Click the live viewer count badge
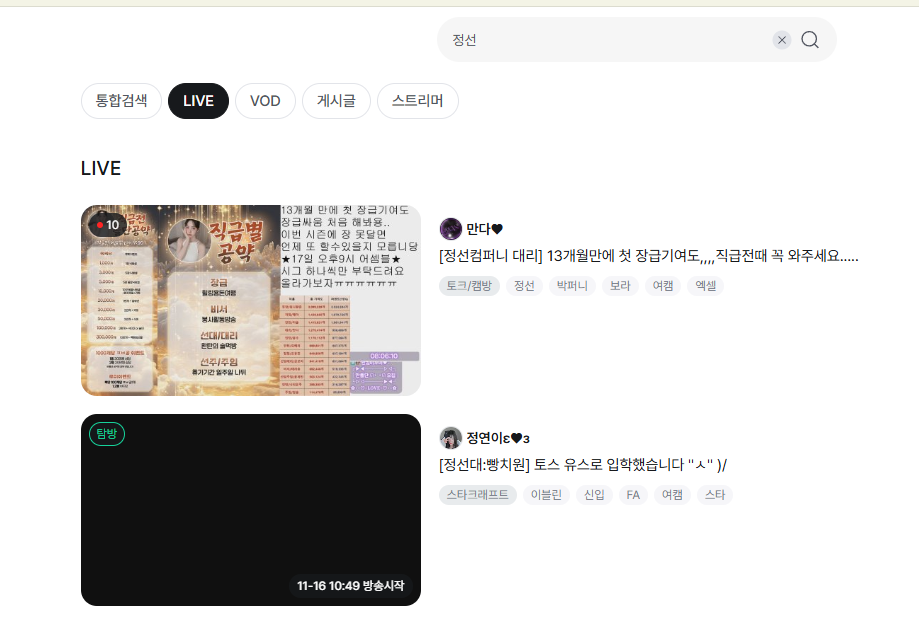Screen dimensions: 919x638 click(x=106, y=225)
